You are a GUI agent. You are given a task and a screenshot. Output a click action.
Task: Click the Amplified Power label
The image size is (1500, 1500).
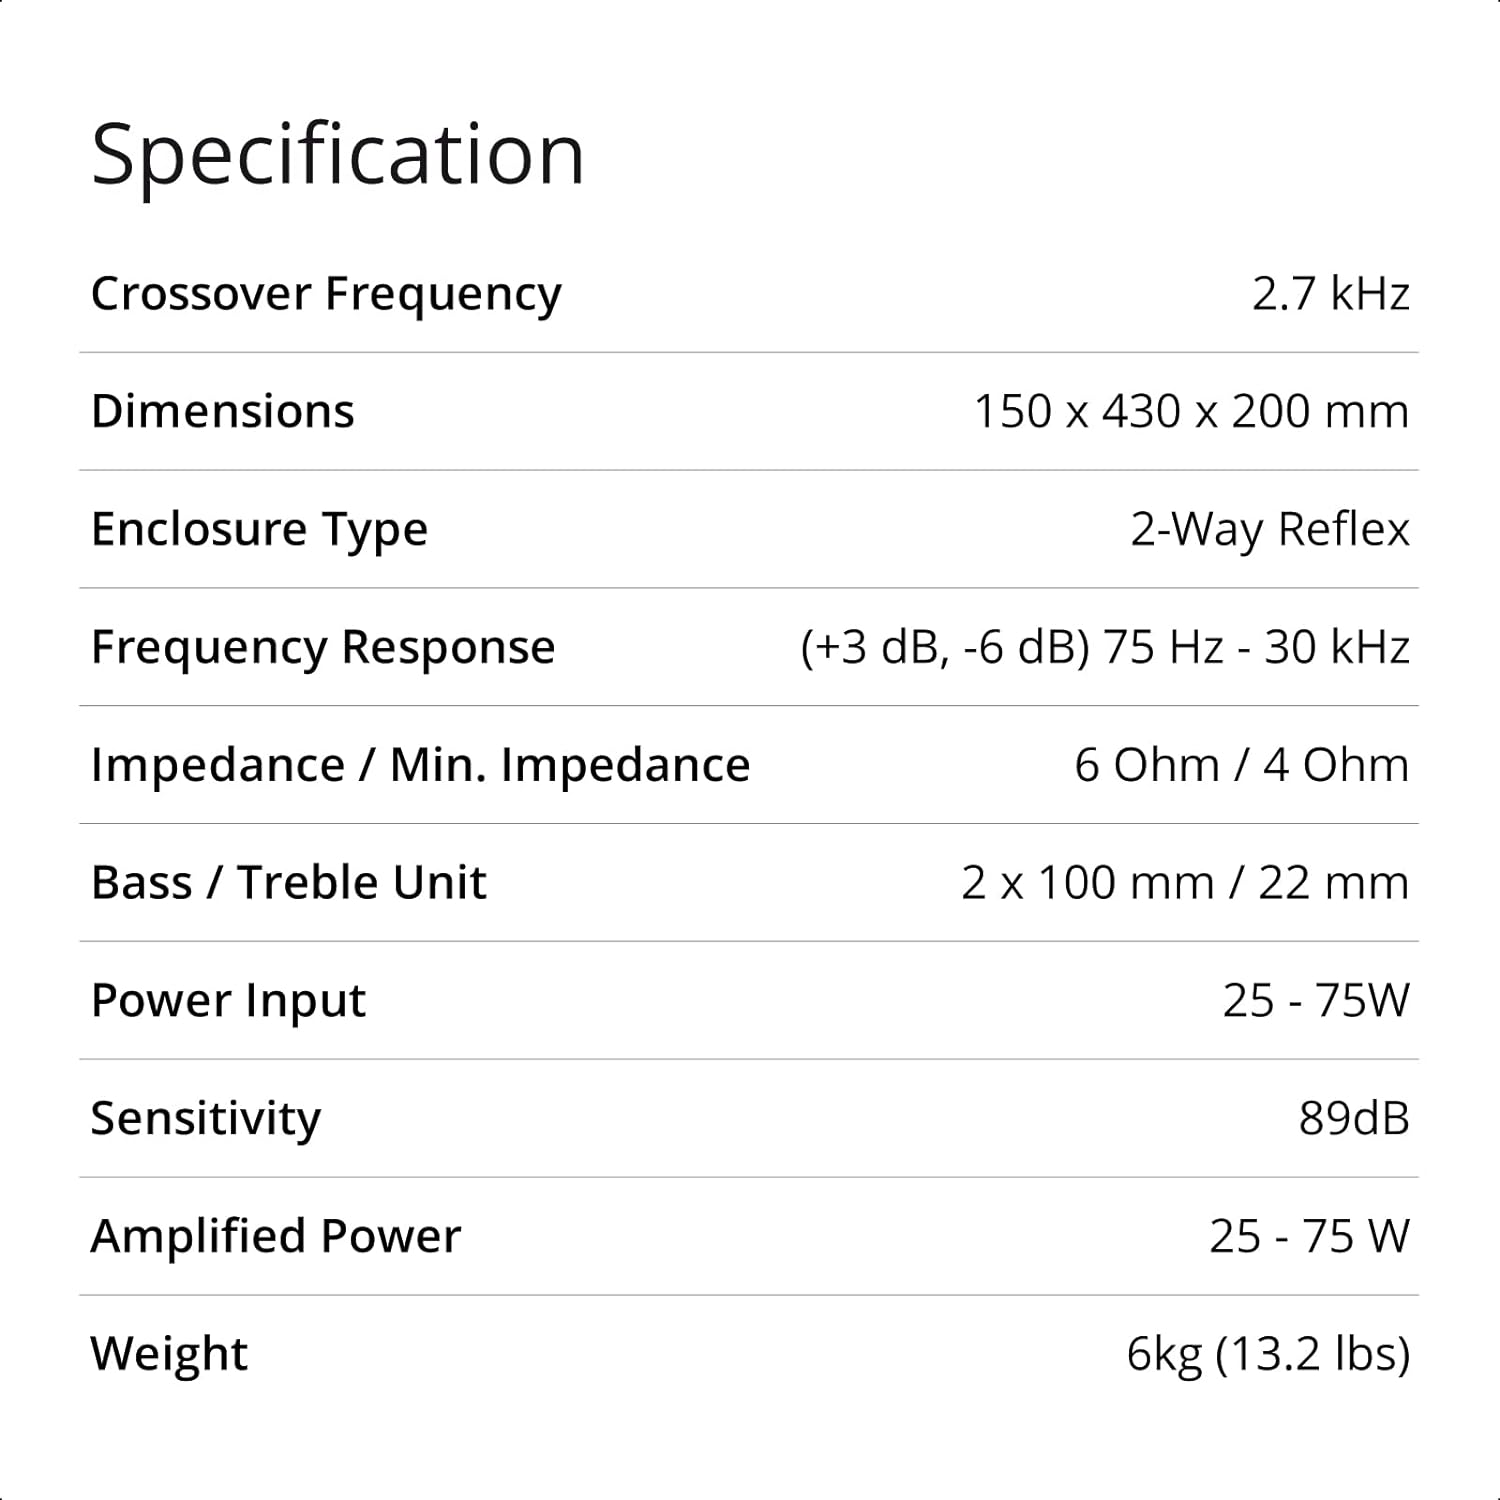[276, 1236]
